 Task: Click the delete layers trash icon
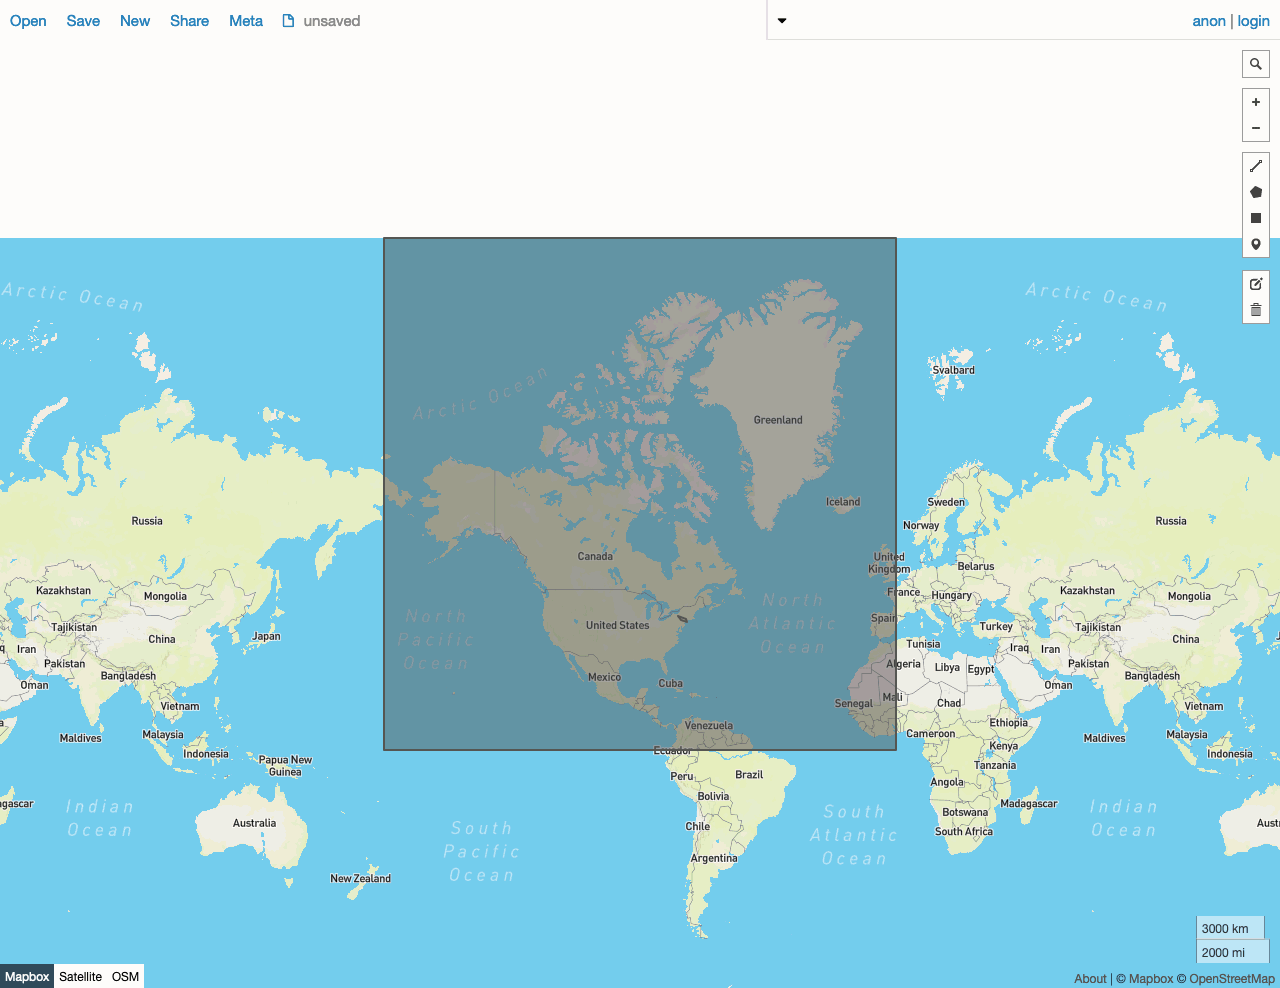coord(1256,310)
